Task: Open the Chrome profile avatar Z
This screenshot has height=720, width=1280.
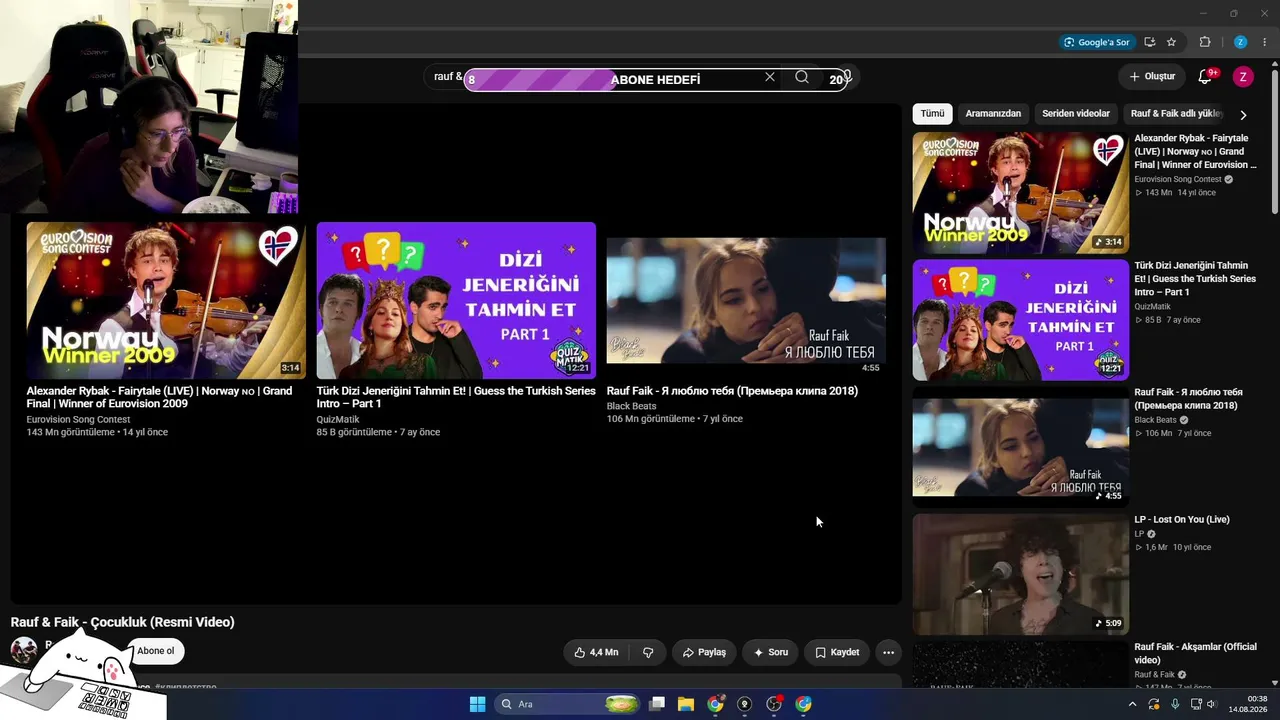Action: click(x=1240, y=42)
